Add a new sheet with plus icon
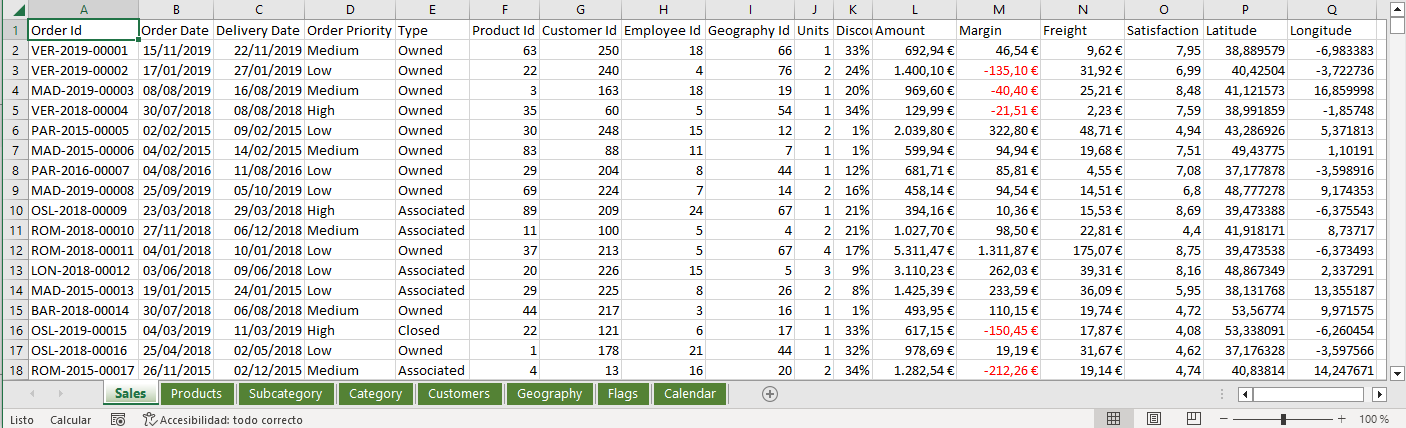Viewport: 1406px width, 428px height. (x=769, y=394)
